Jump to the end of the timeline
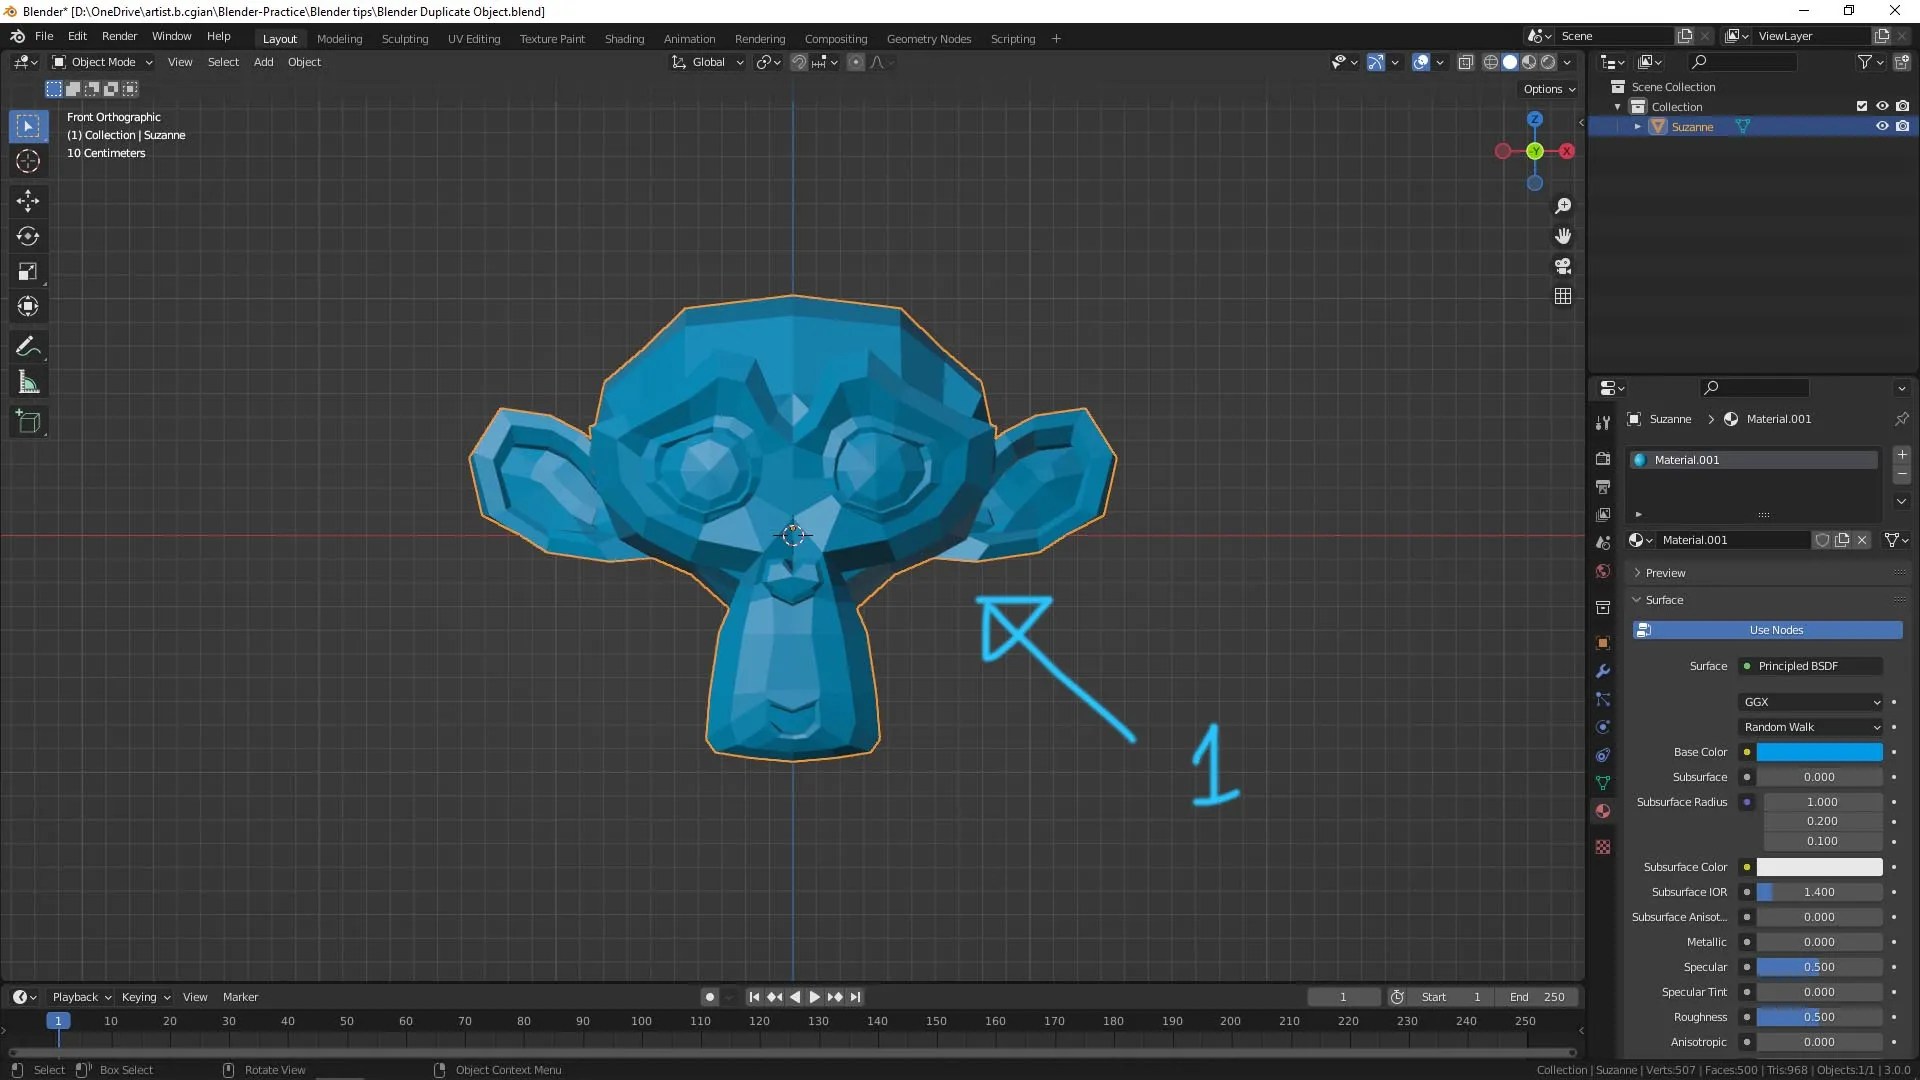 [856, 997]
